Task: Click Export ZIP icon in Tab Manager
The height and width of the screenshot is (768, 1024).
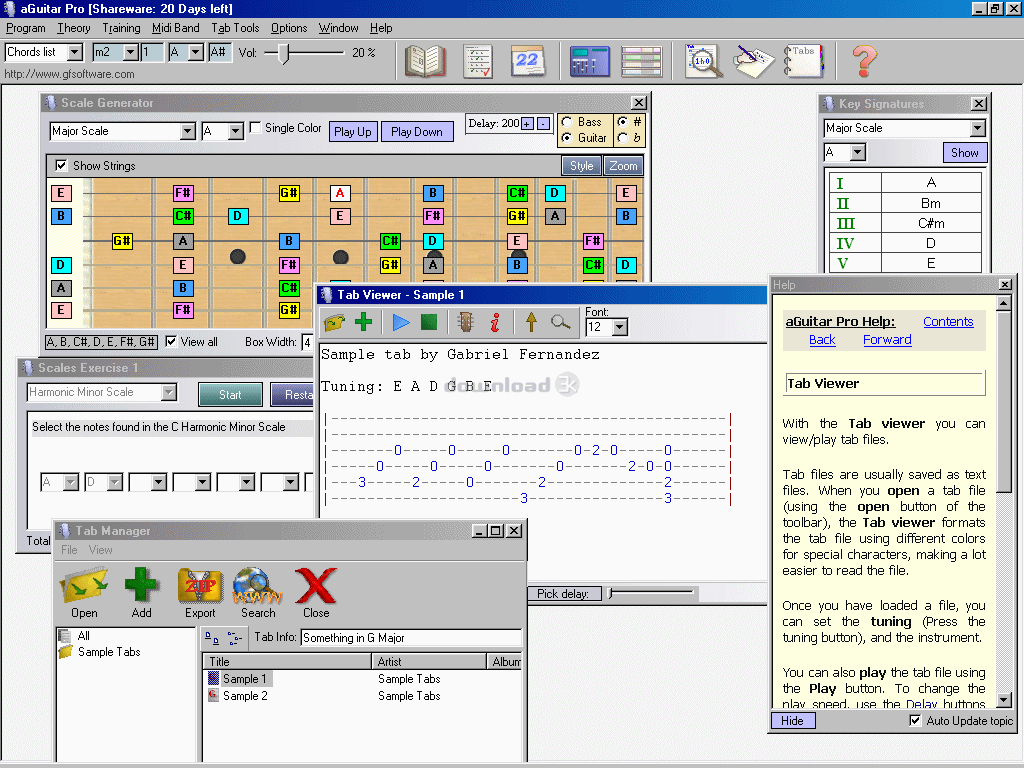Action: [200, 592]
